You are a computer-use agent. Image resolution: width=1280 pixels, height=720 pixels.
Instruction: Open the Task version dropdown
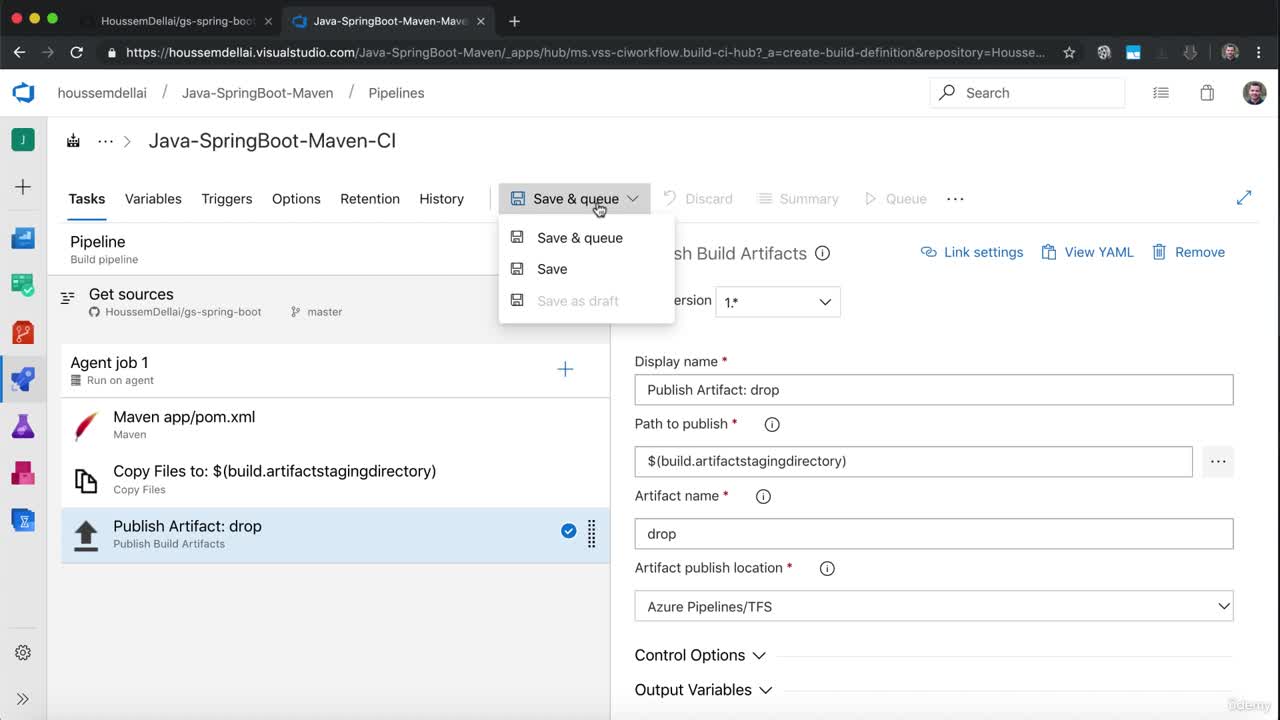coord(778,302)
